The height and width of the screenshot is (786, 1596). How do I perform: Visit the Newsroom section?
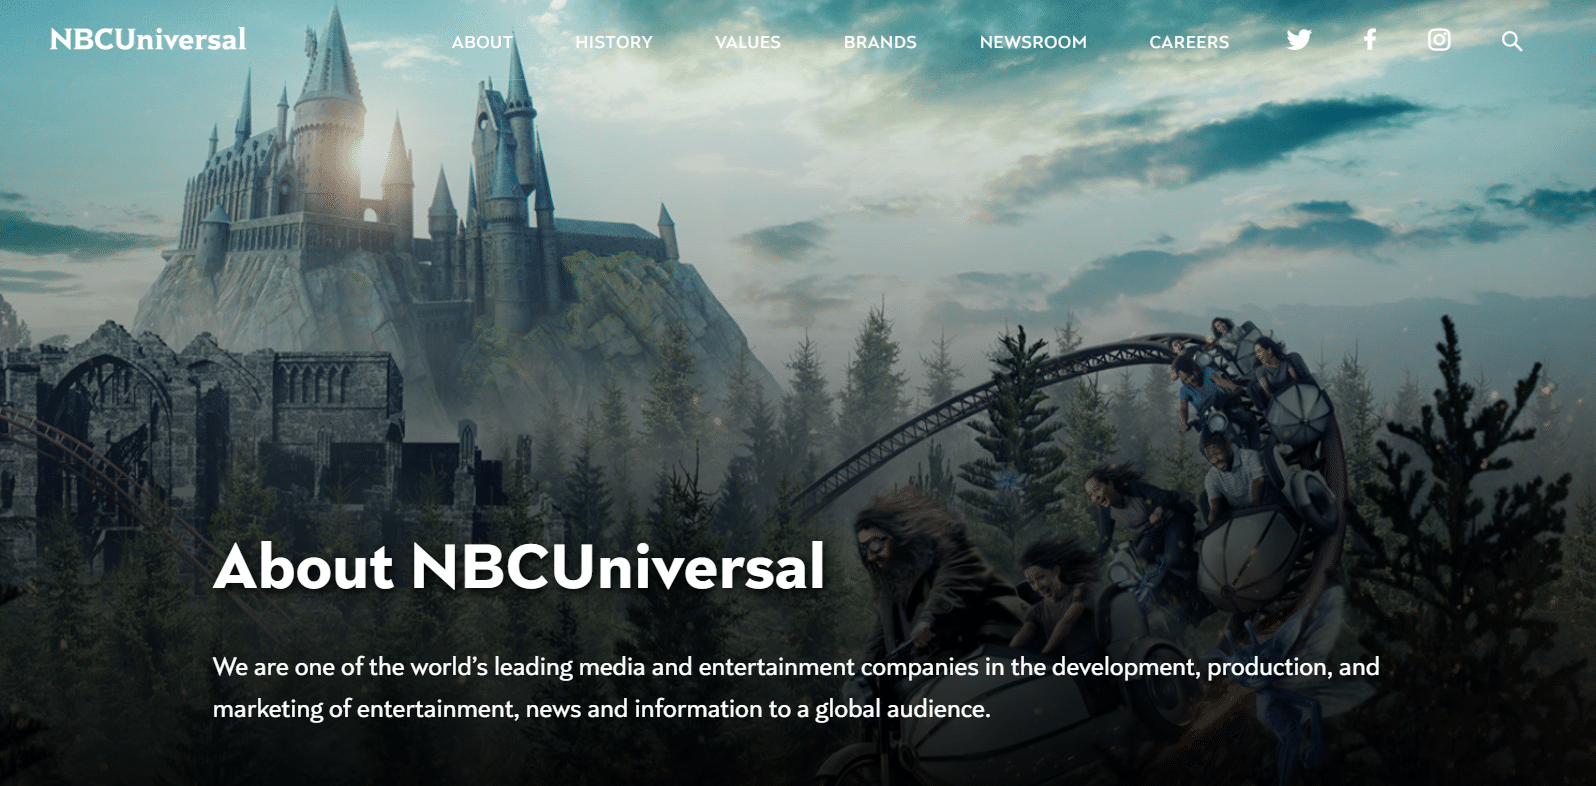[1033, 42]
